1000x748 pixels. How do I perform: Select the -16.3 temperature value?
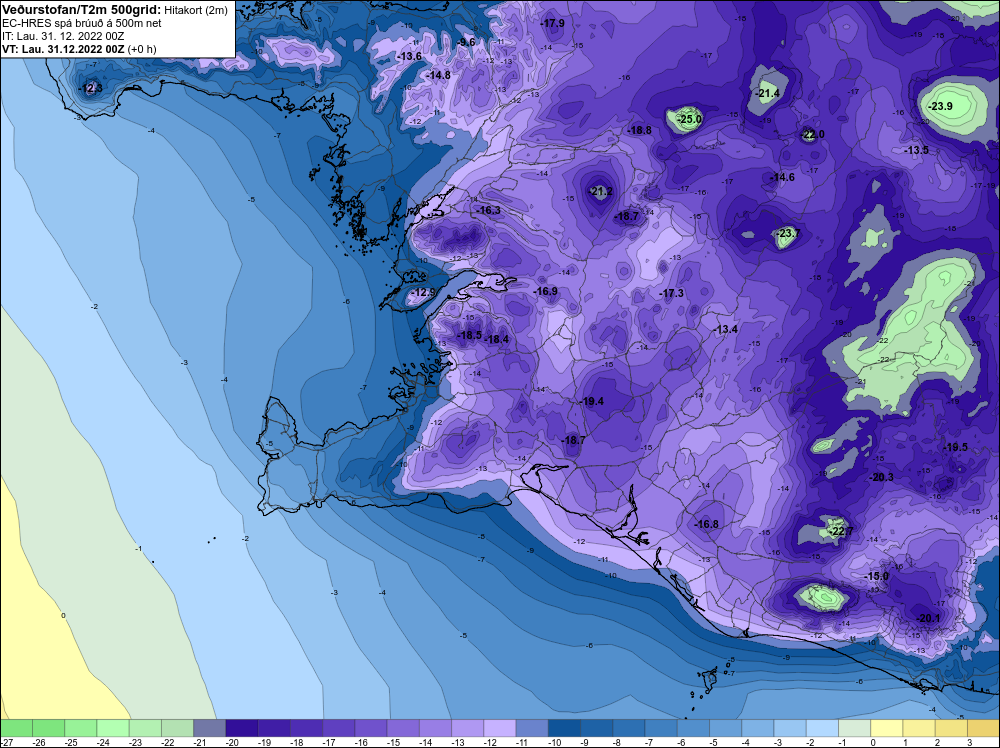(x=489, y=210)
